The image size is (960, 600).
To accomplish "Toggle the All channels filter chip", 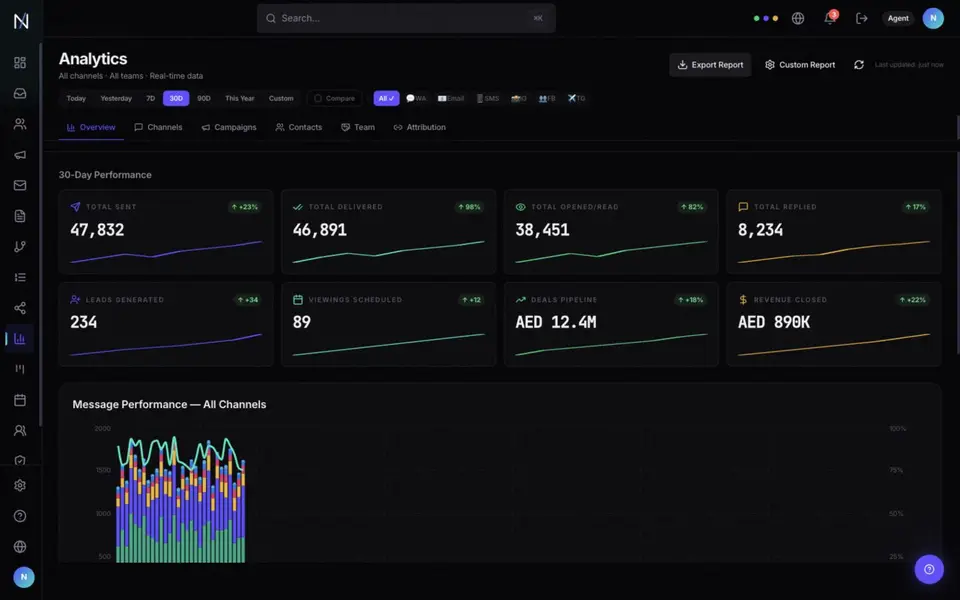I will (386, 98).
